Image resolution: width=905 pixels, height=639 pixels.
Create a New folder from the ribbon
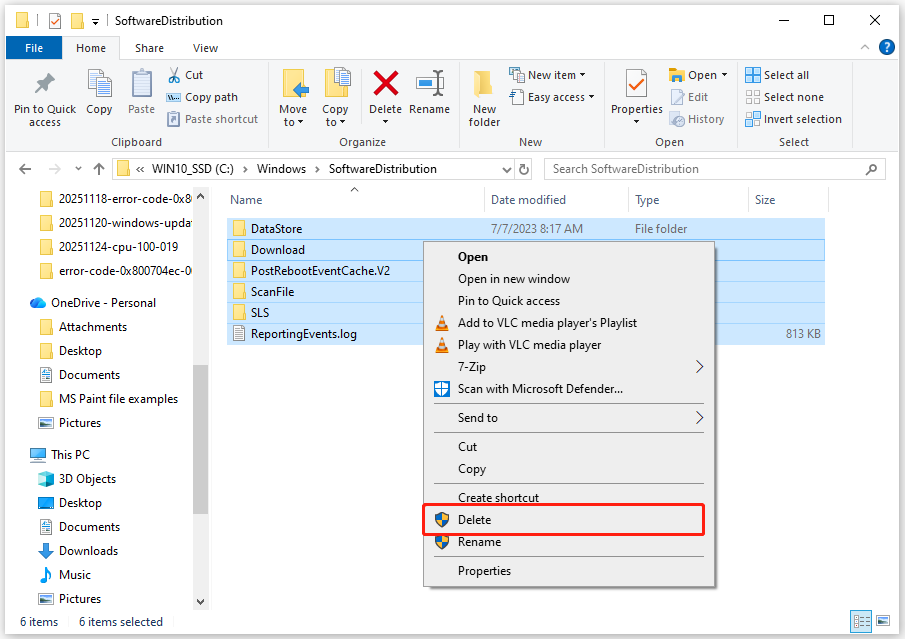coord(483,95)
